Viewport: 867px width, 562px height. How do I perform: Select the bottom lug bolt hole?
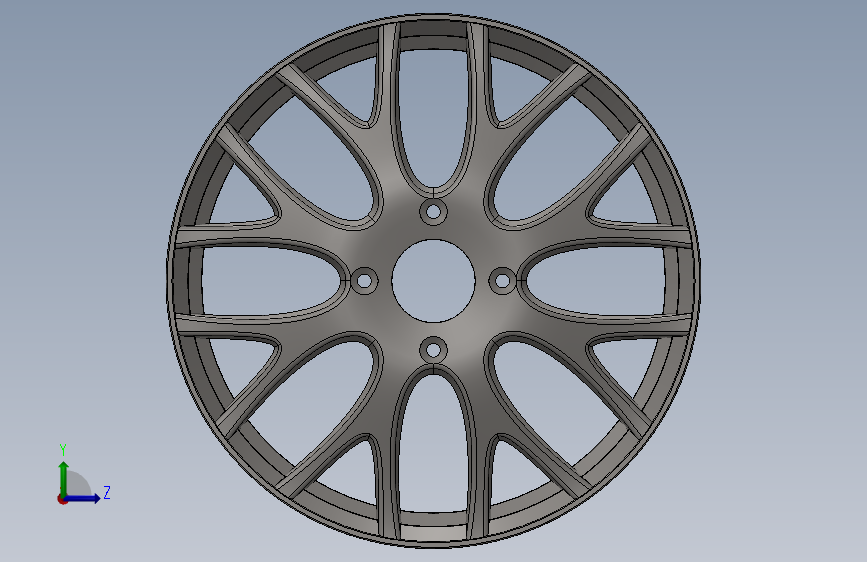[x=434, y=350]
